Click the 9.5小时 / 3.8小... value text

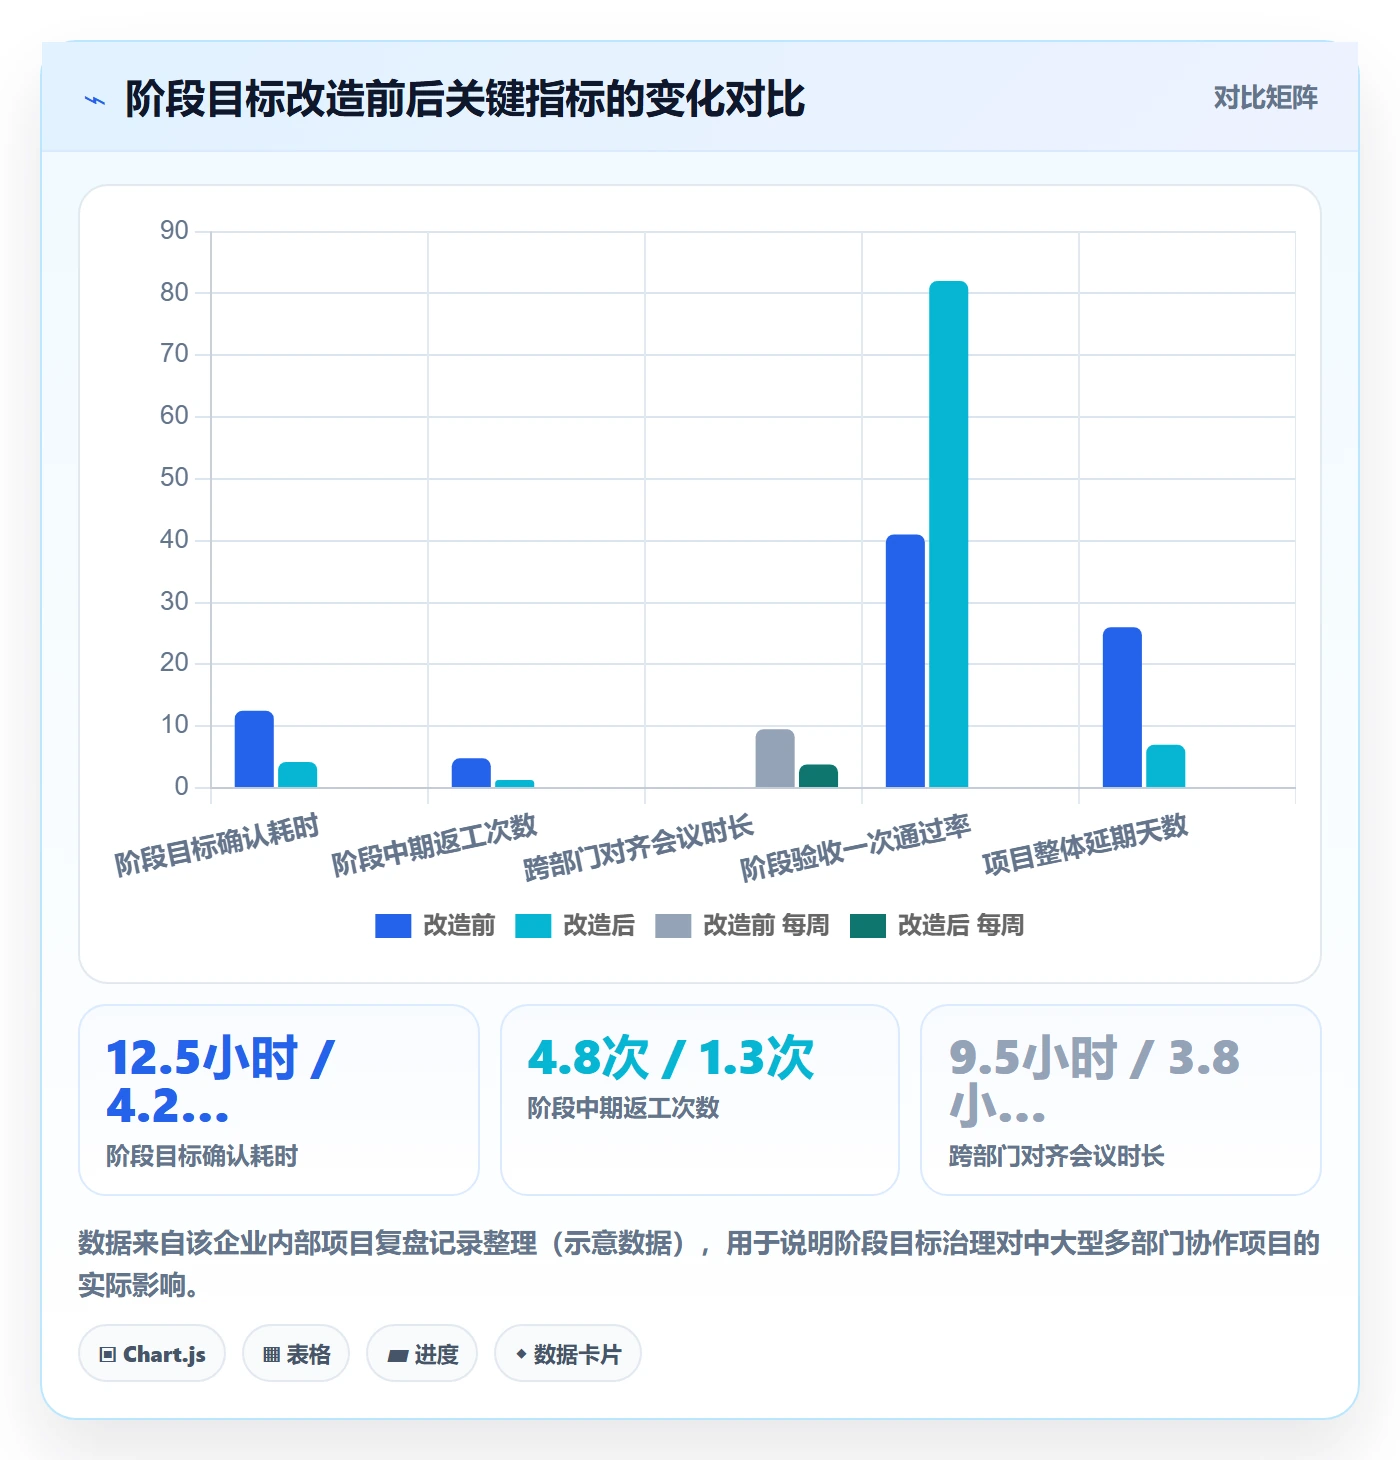tap(1095, 1082)
